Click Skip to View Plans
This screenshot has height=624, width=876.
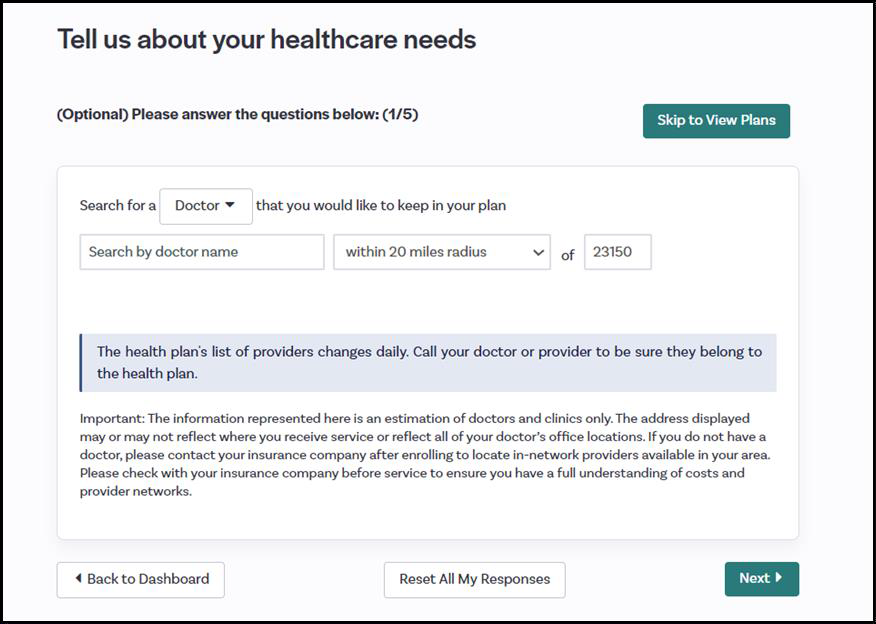point(716,120)
